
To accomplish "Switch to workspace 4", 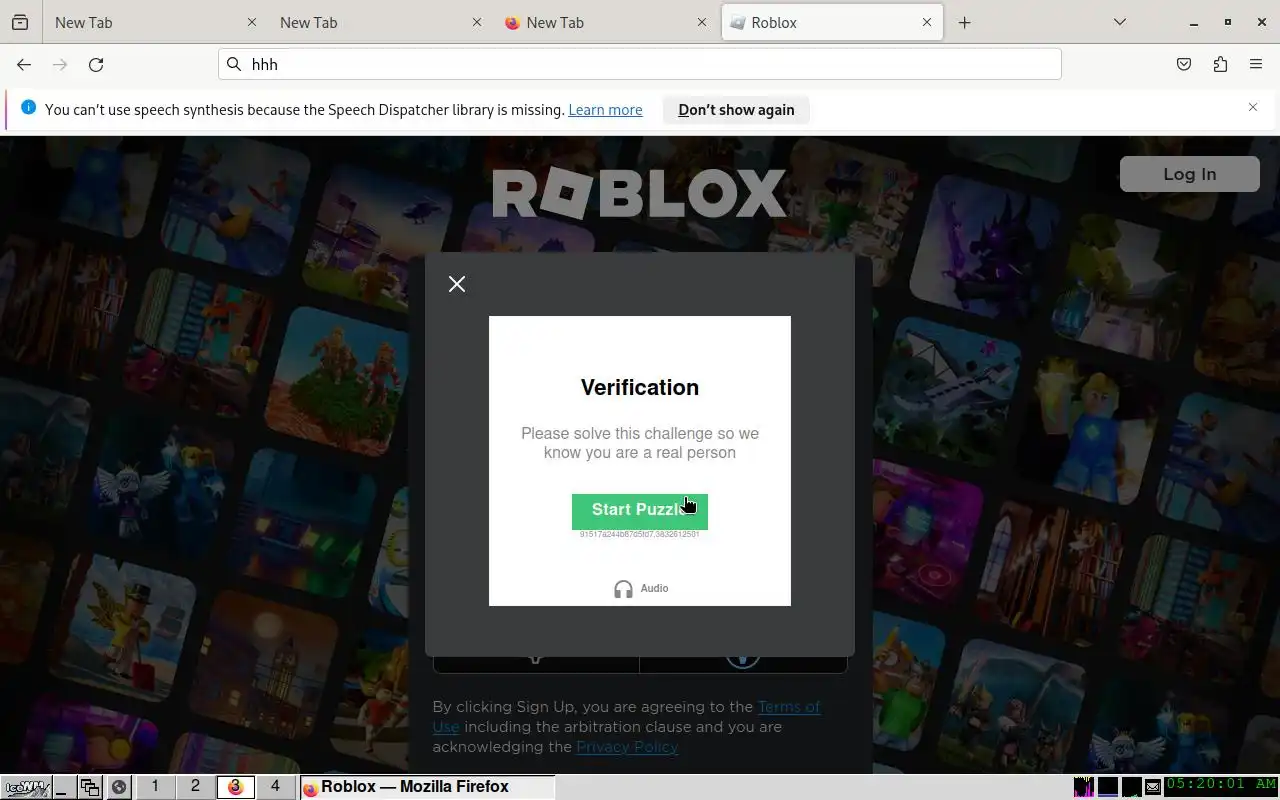I will click(275, 787).
